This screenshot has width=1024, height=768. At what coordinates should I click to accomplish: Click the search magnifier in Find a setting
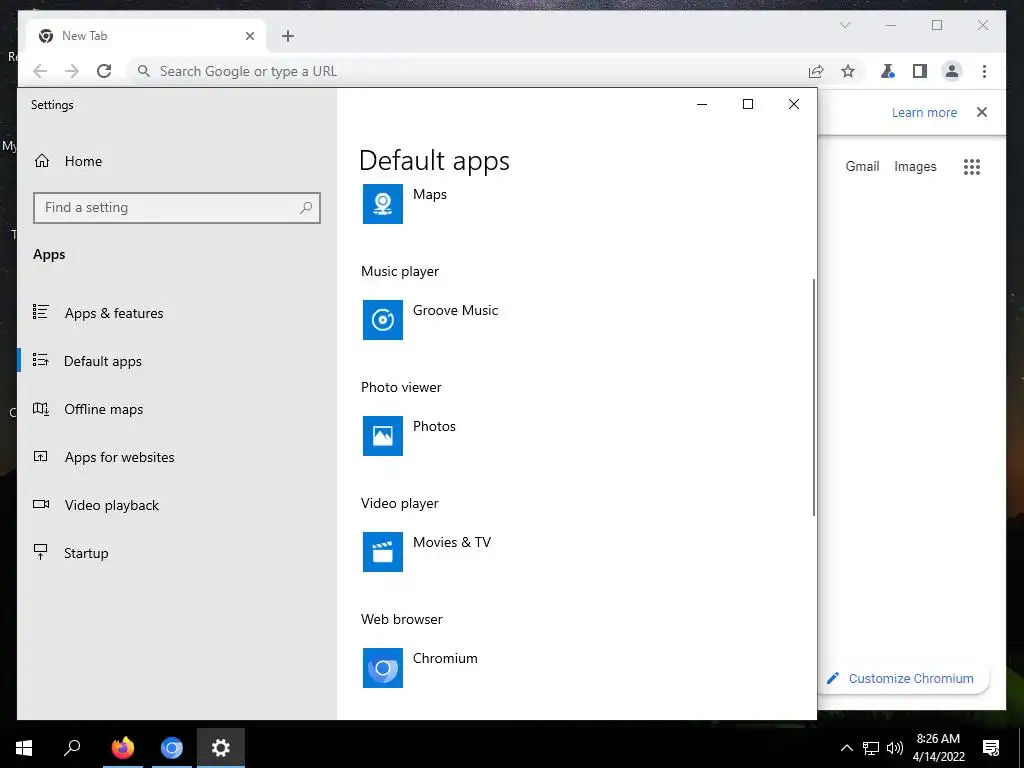point(306,208)
